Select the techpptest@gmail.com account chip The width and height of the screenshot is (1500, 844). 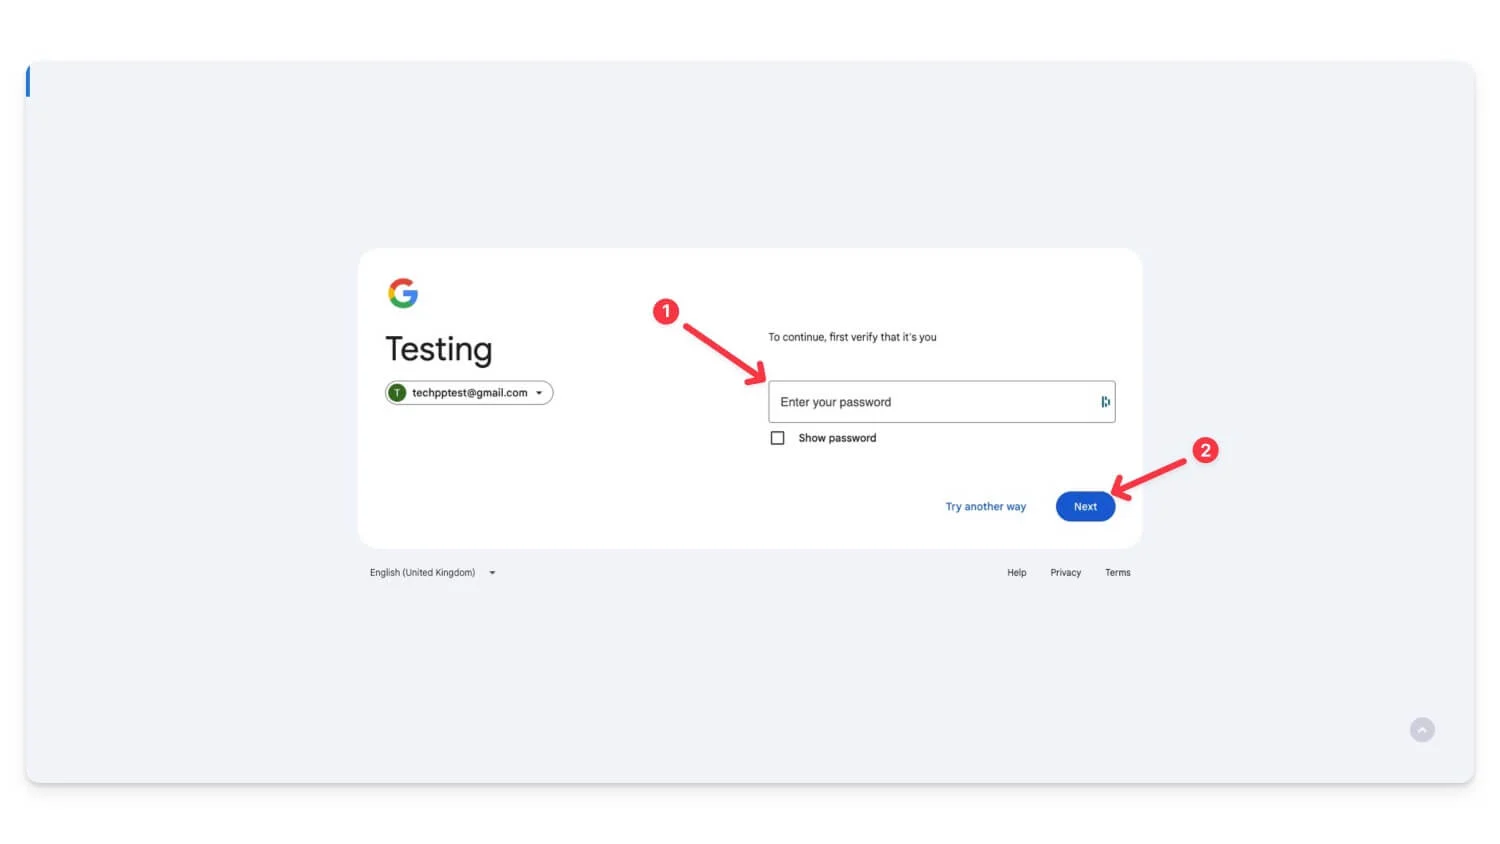(x=469, y=393)
